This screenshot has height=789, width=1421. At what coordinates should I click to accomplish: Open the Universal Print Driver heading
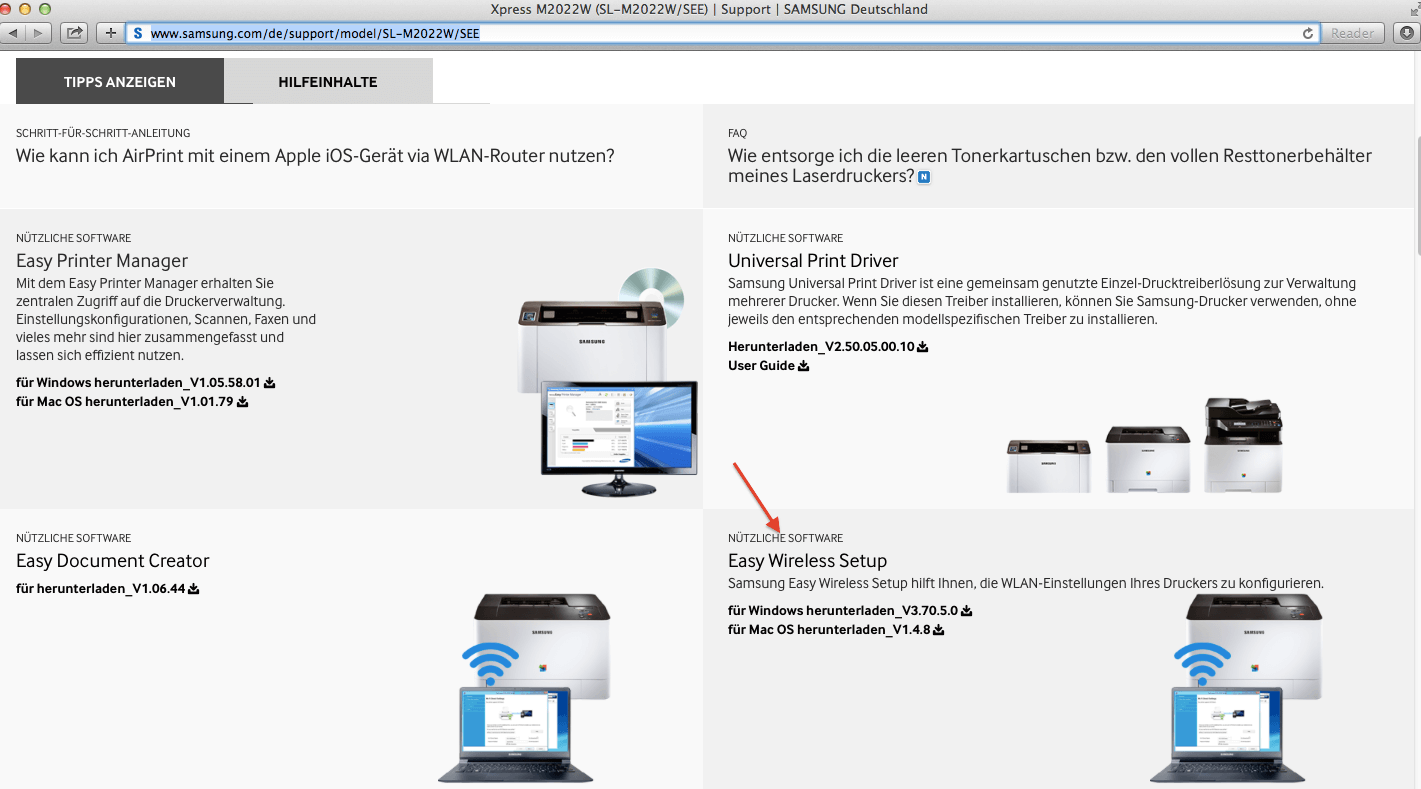813,261
